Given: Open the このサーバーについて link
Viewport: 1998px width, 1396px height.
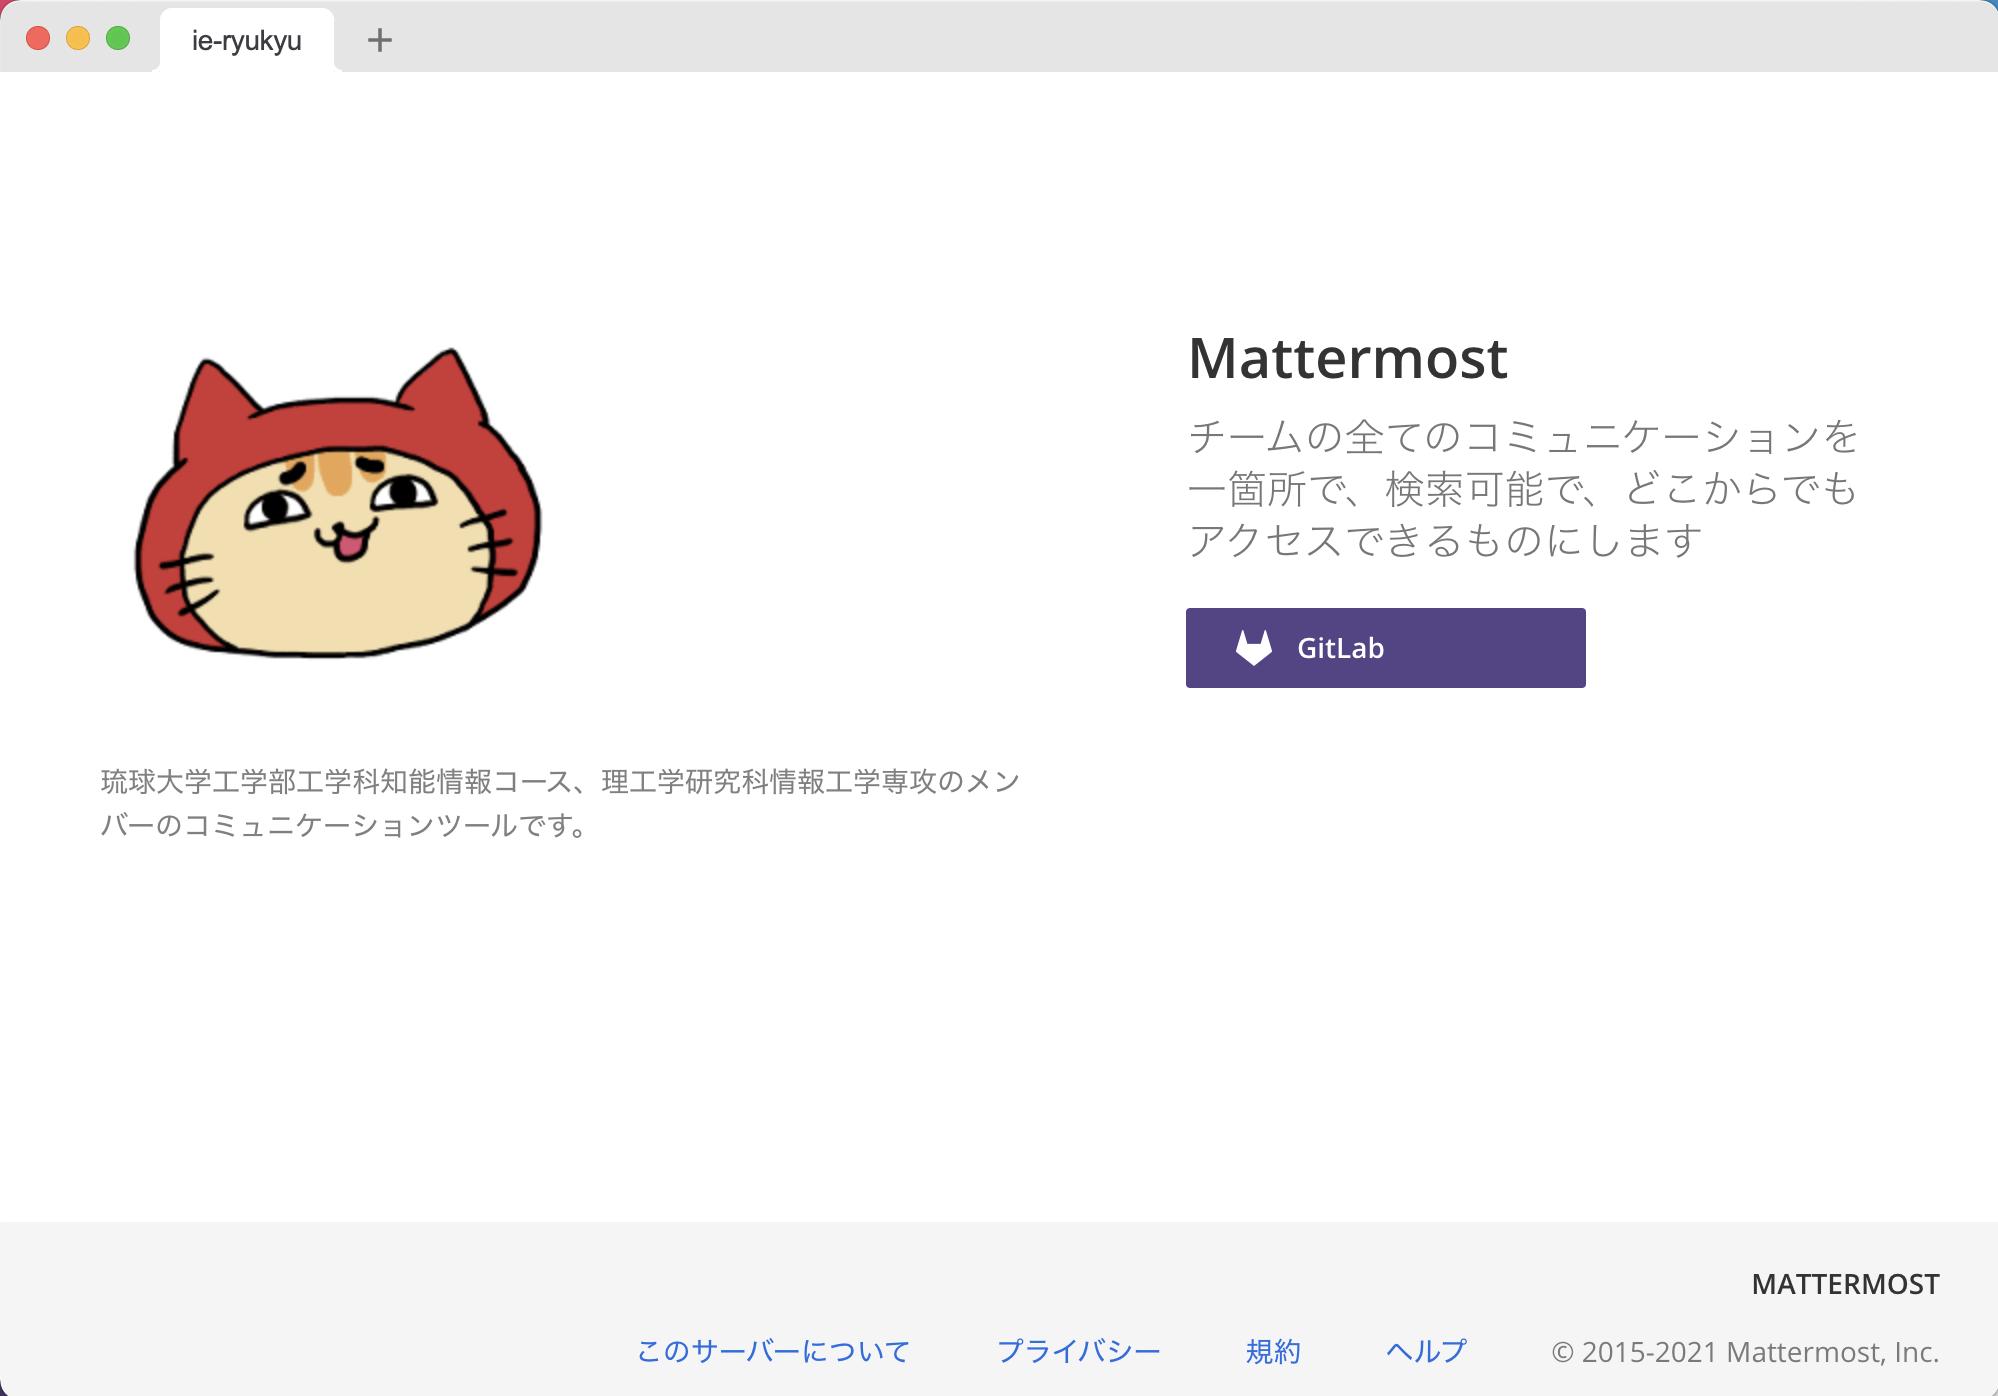Looking at the screenshot, I should point(773,1351).
